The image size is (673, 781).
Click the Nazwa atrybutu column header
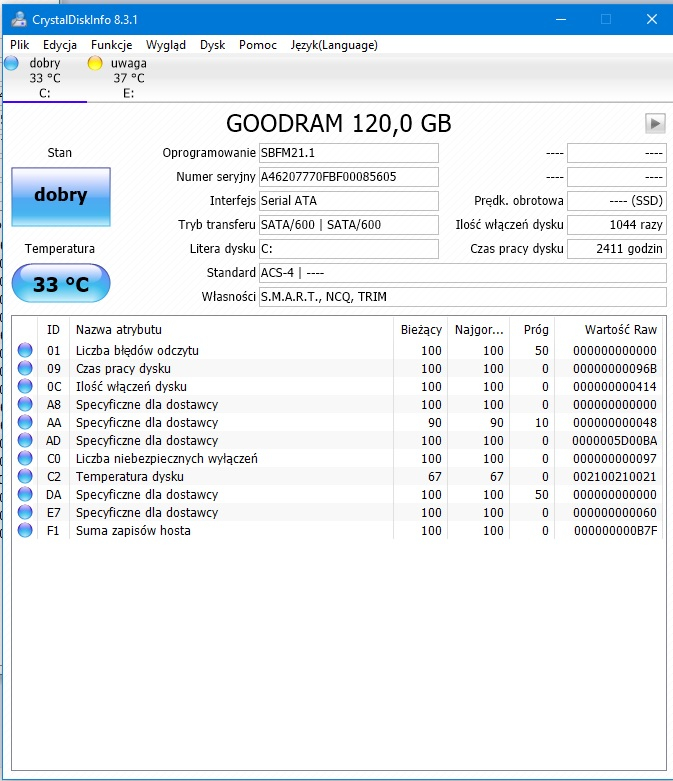coord(231,329)
